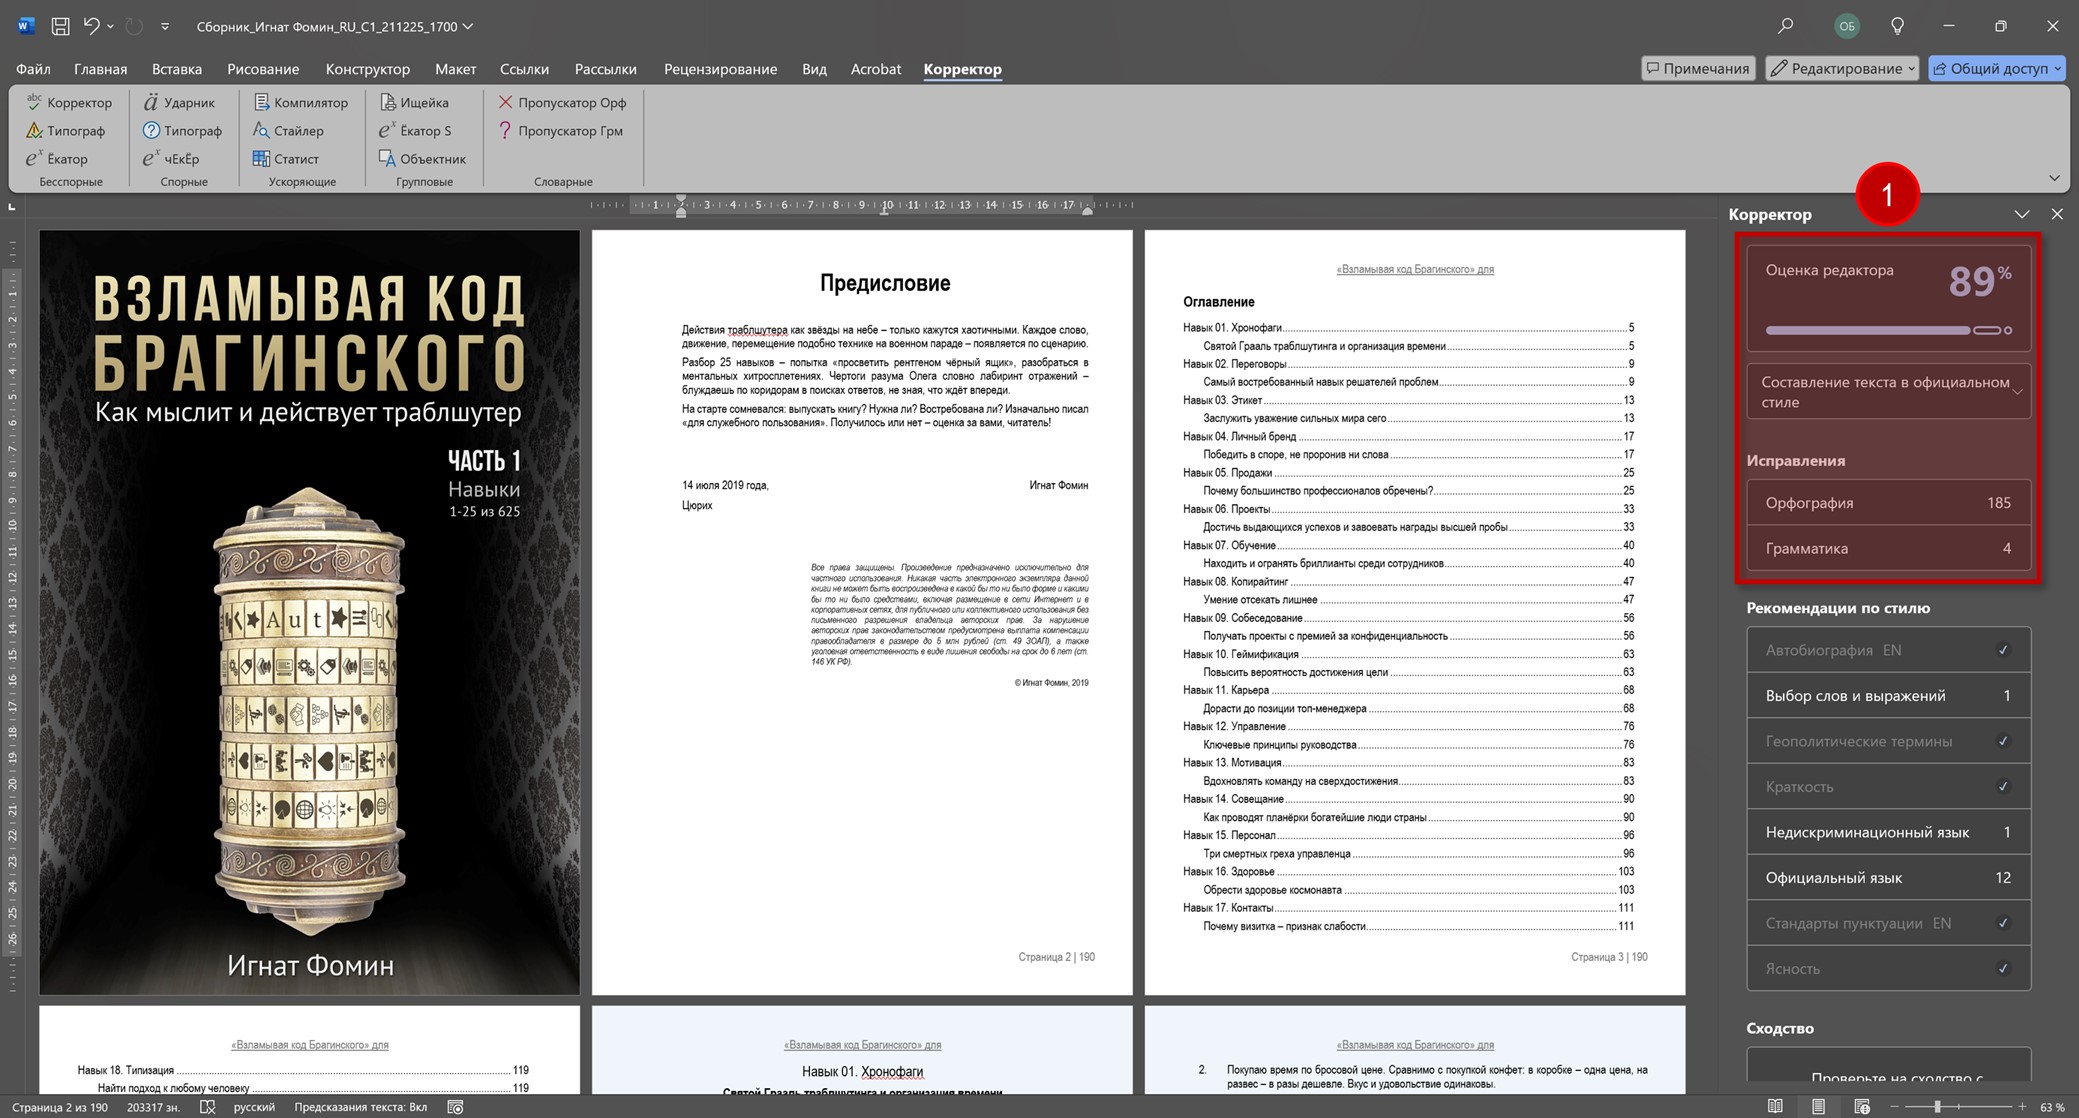Image resolution: width=2079 pixels, height=1118 pixels.
Task: Click the Undo arrow icon
Action: 91,26
